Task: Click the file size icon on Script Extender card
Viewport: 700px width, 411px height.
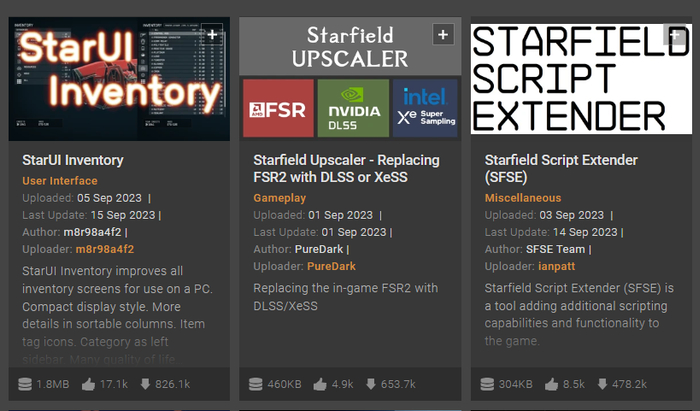Action: click(488, 384)
